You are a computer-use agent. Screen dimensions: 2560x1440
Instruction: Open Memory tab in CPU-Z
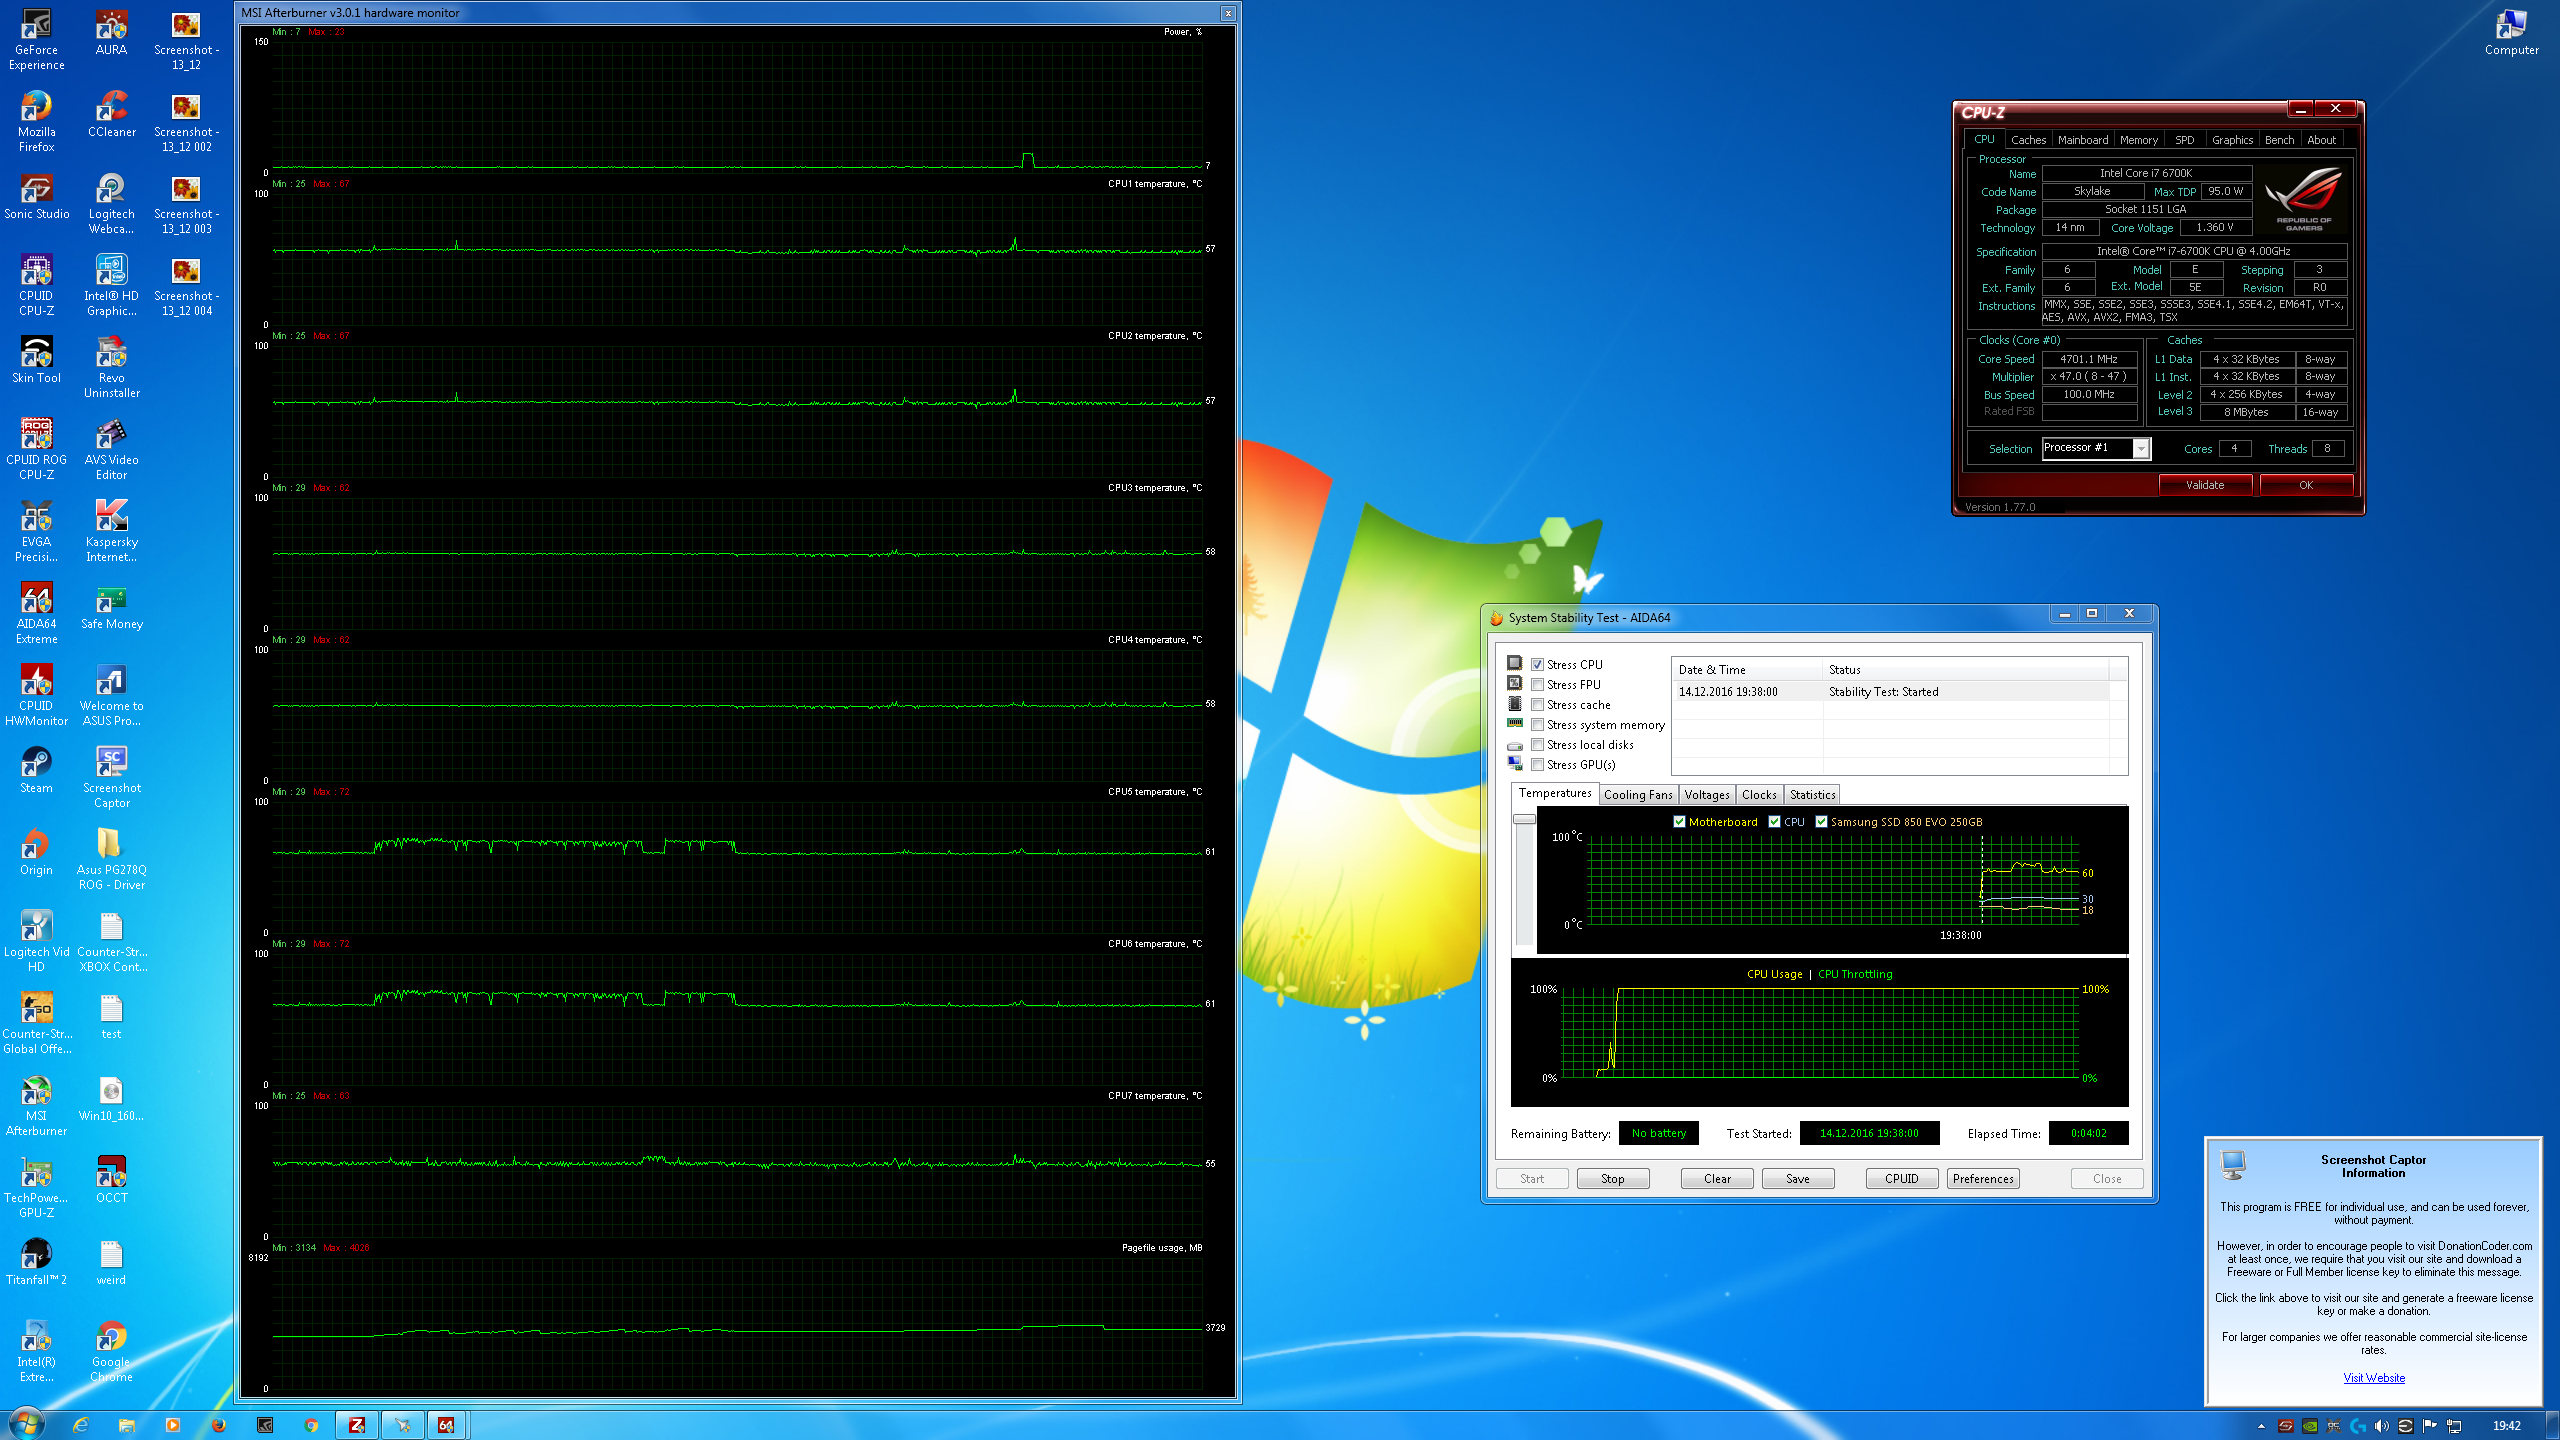(2139, 140)
